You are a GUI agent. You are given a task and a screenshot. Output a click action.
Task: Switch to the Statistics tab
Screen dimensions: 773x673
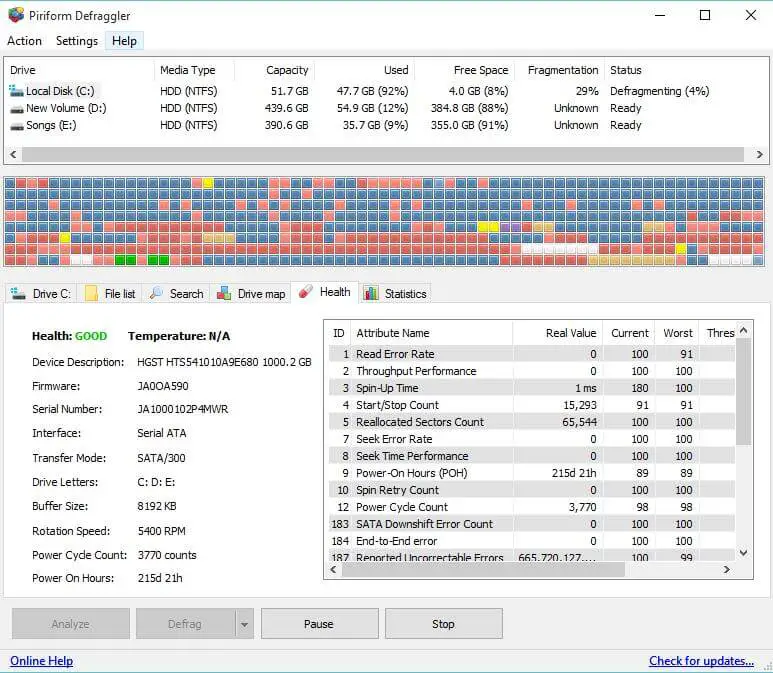click(395, 294)
